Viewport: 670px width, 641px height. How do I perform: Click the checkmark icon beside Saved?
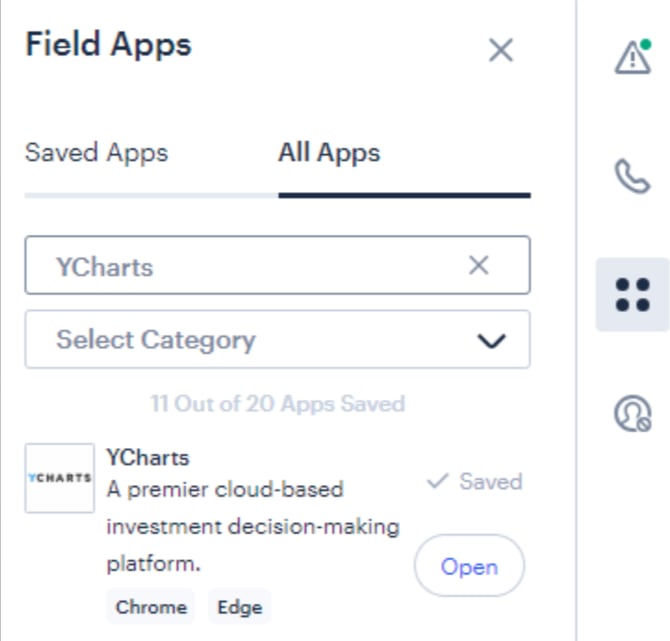438,481
